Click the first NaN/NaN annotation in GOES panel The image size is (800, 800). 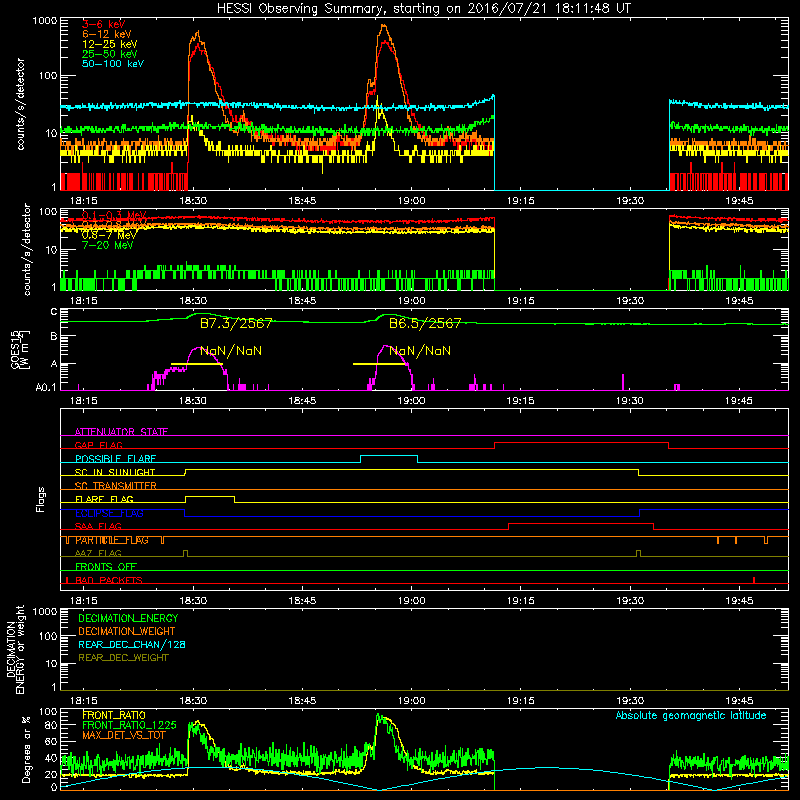[x=231, y=351]
